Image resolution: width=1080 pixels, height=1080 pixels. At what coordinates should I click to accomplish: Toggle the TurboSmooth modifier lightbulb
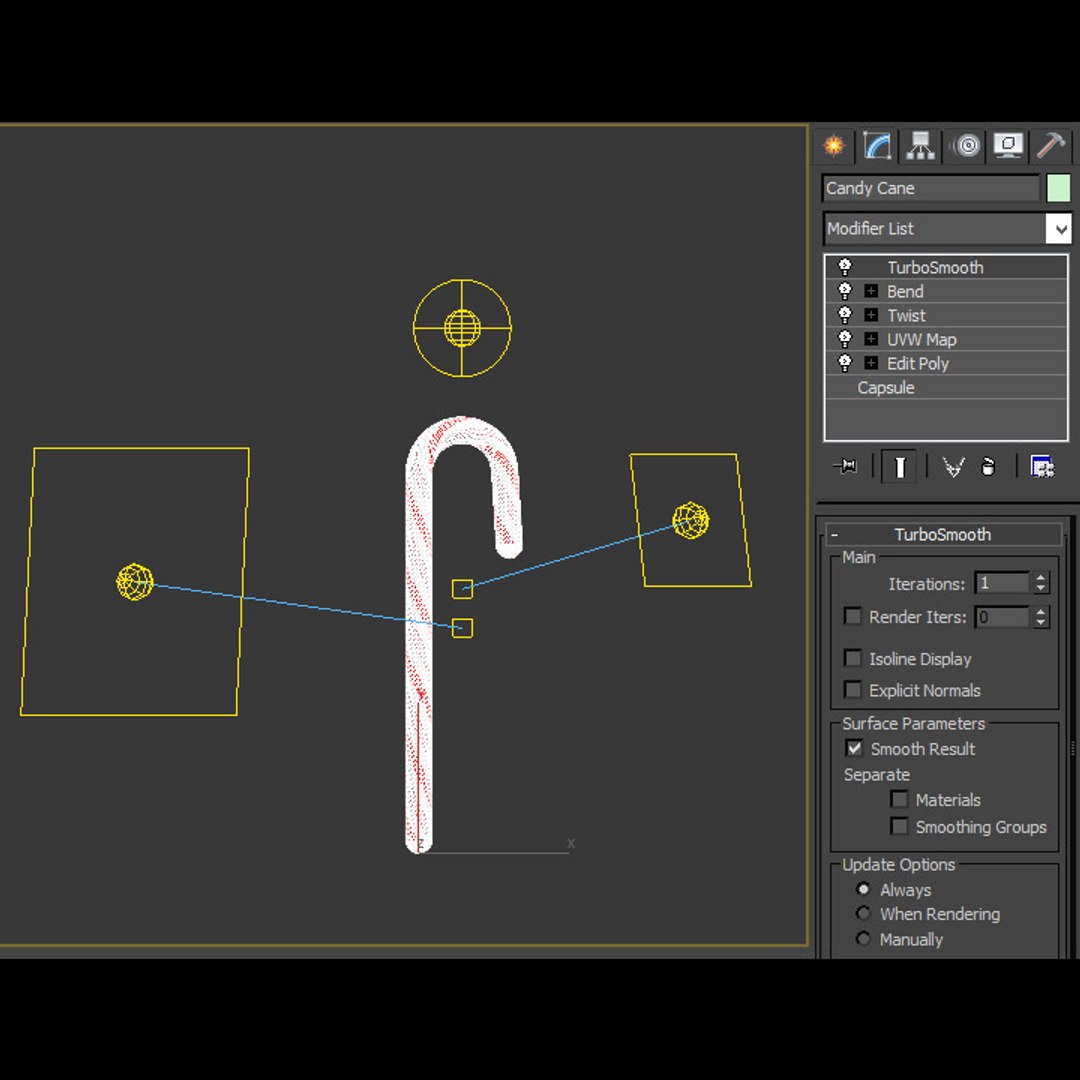click(844, 267)
